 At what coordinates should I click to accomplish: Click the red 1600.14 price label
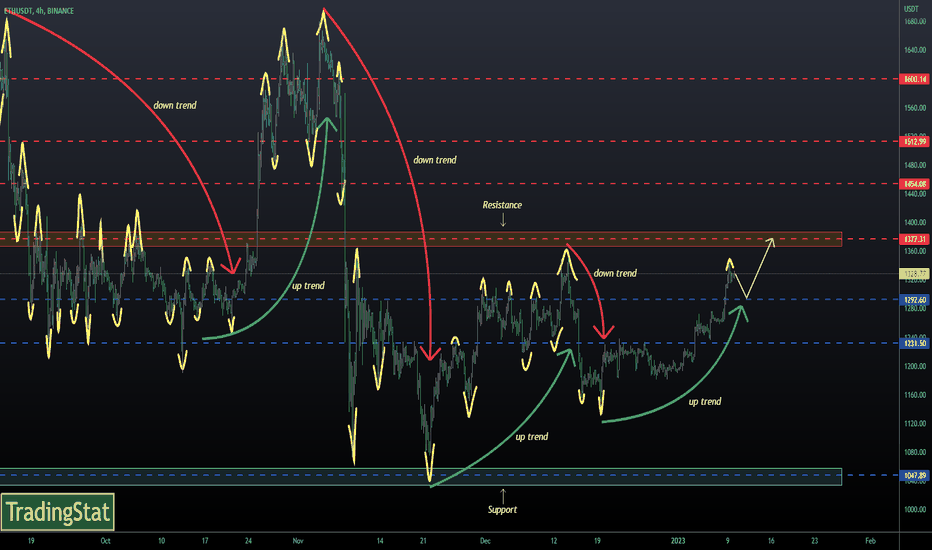(x=915, y=79)
